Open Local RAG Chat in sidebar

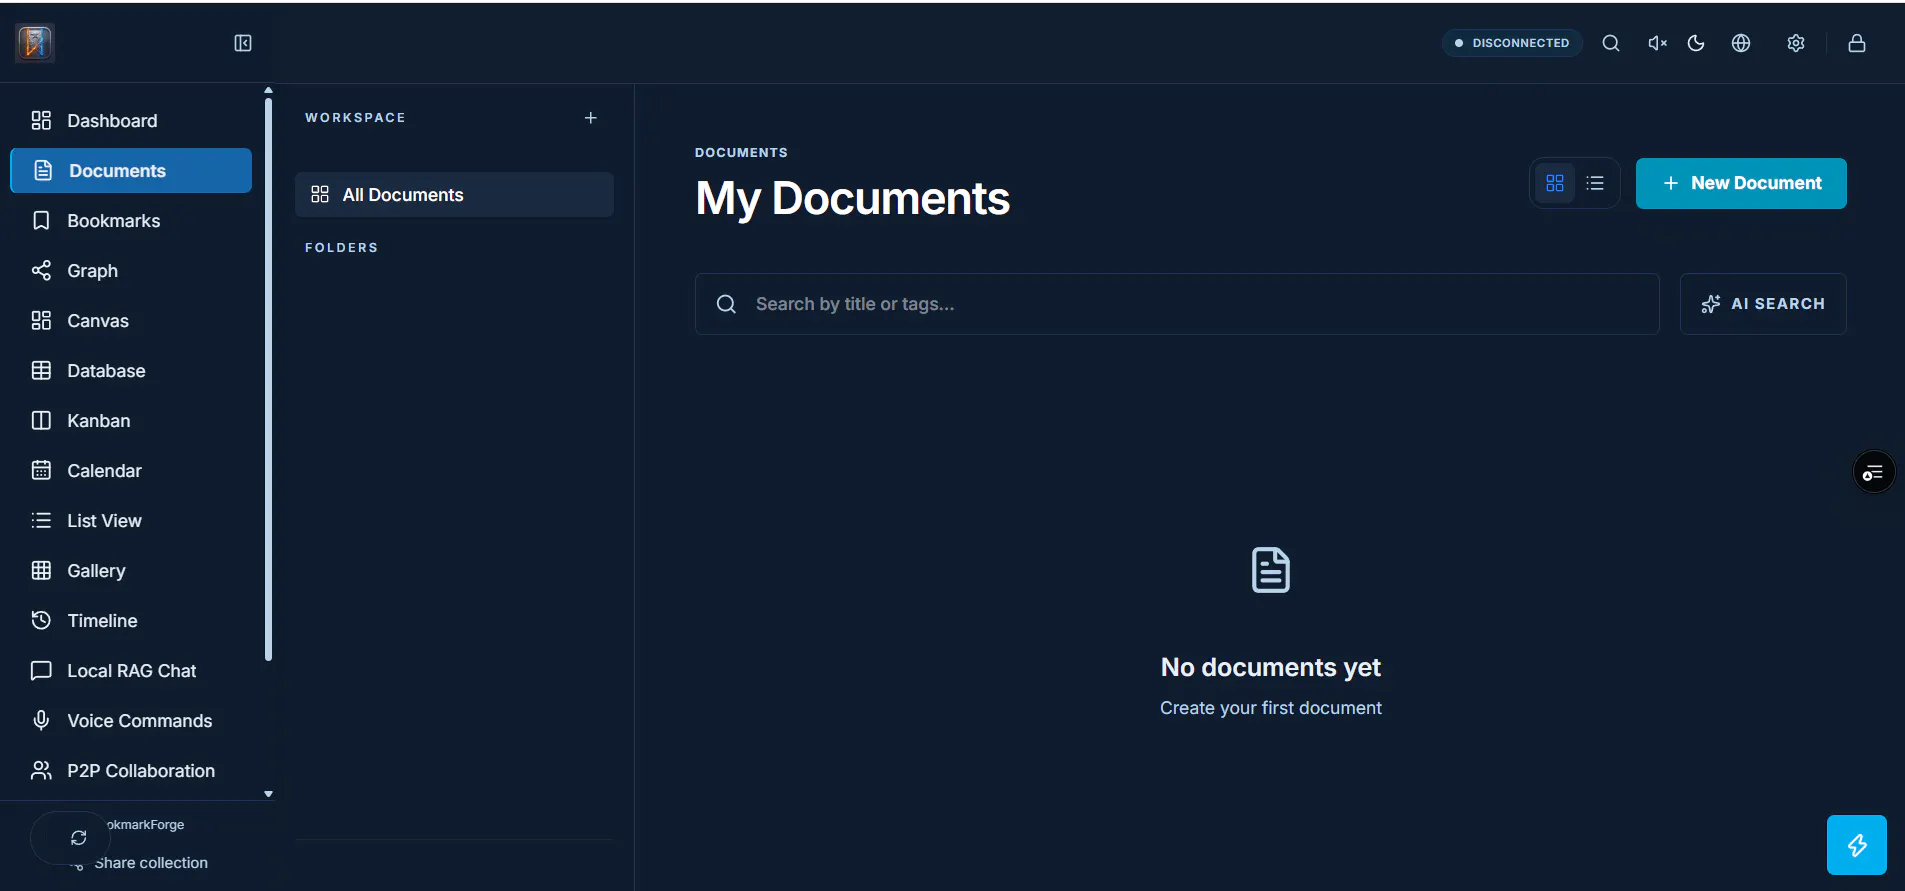pos(131,671)
